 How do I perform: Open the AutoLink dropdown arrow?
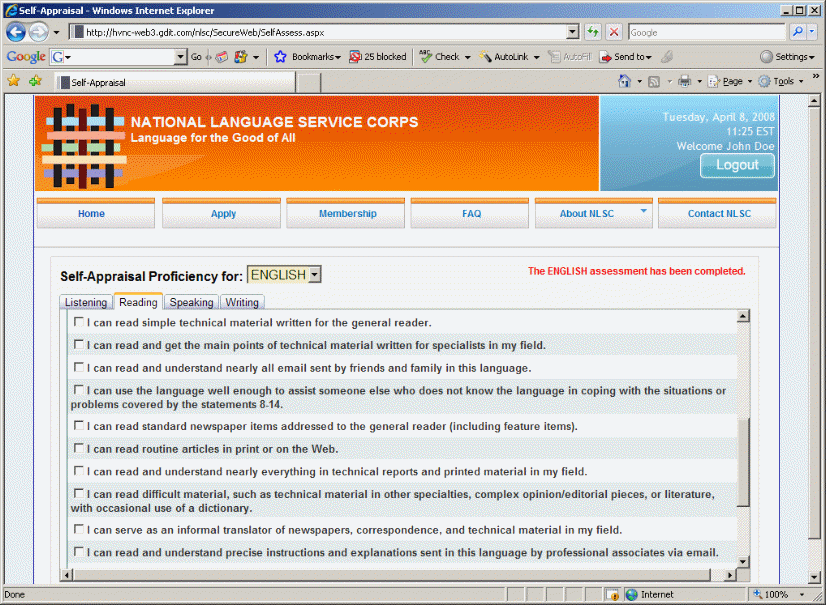[536, 57]
